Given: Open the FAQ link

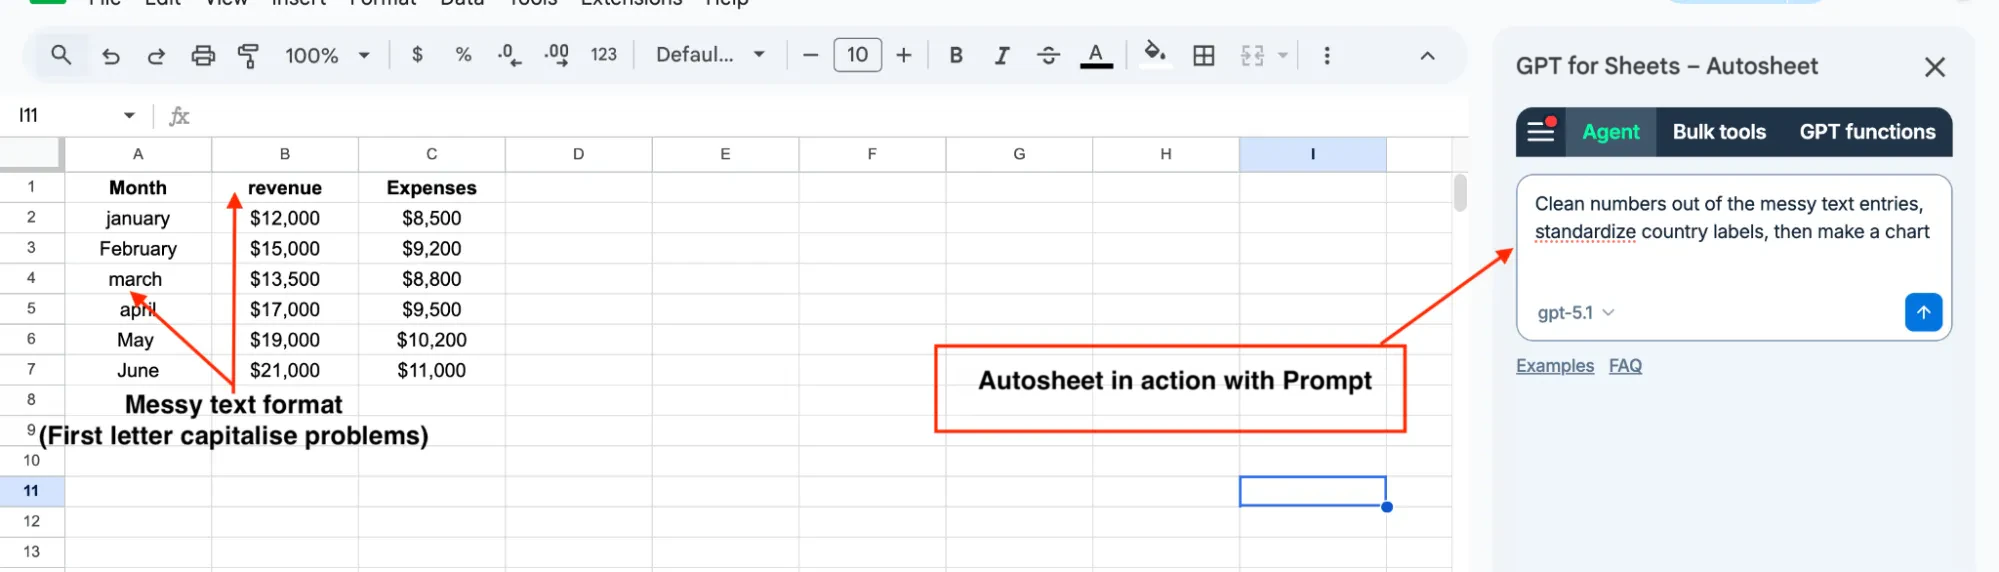Looking at the screenshot, I should pyautogui.click(x=1625, y=366).
